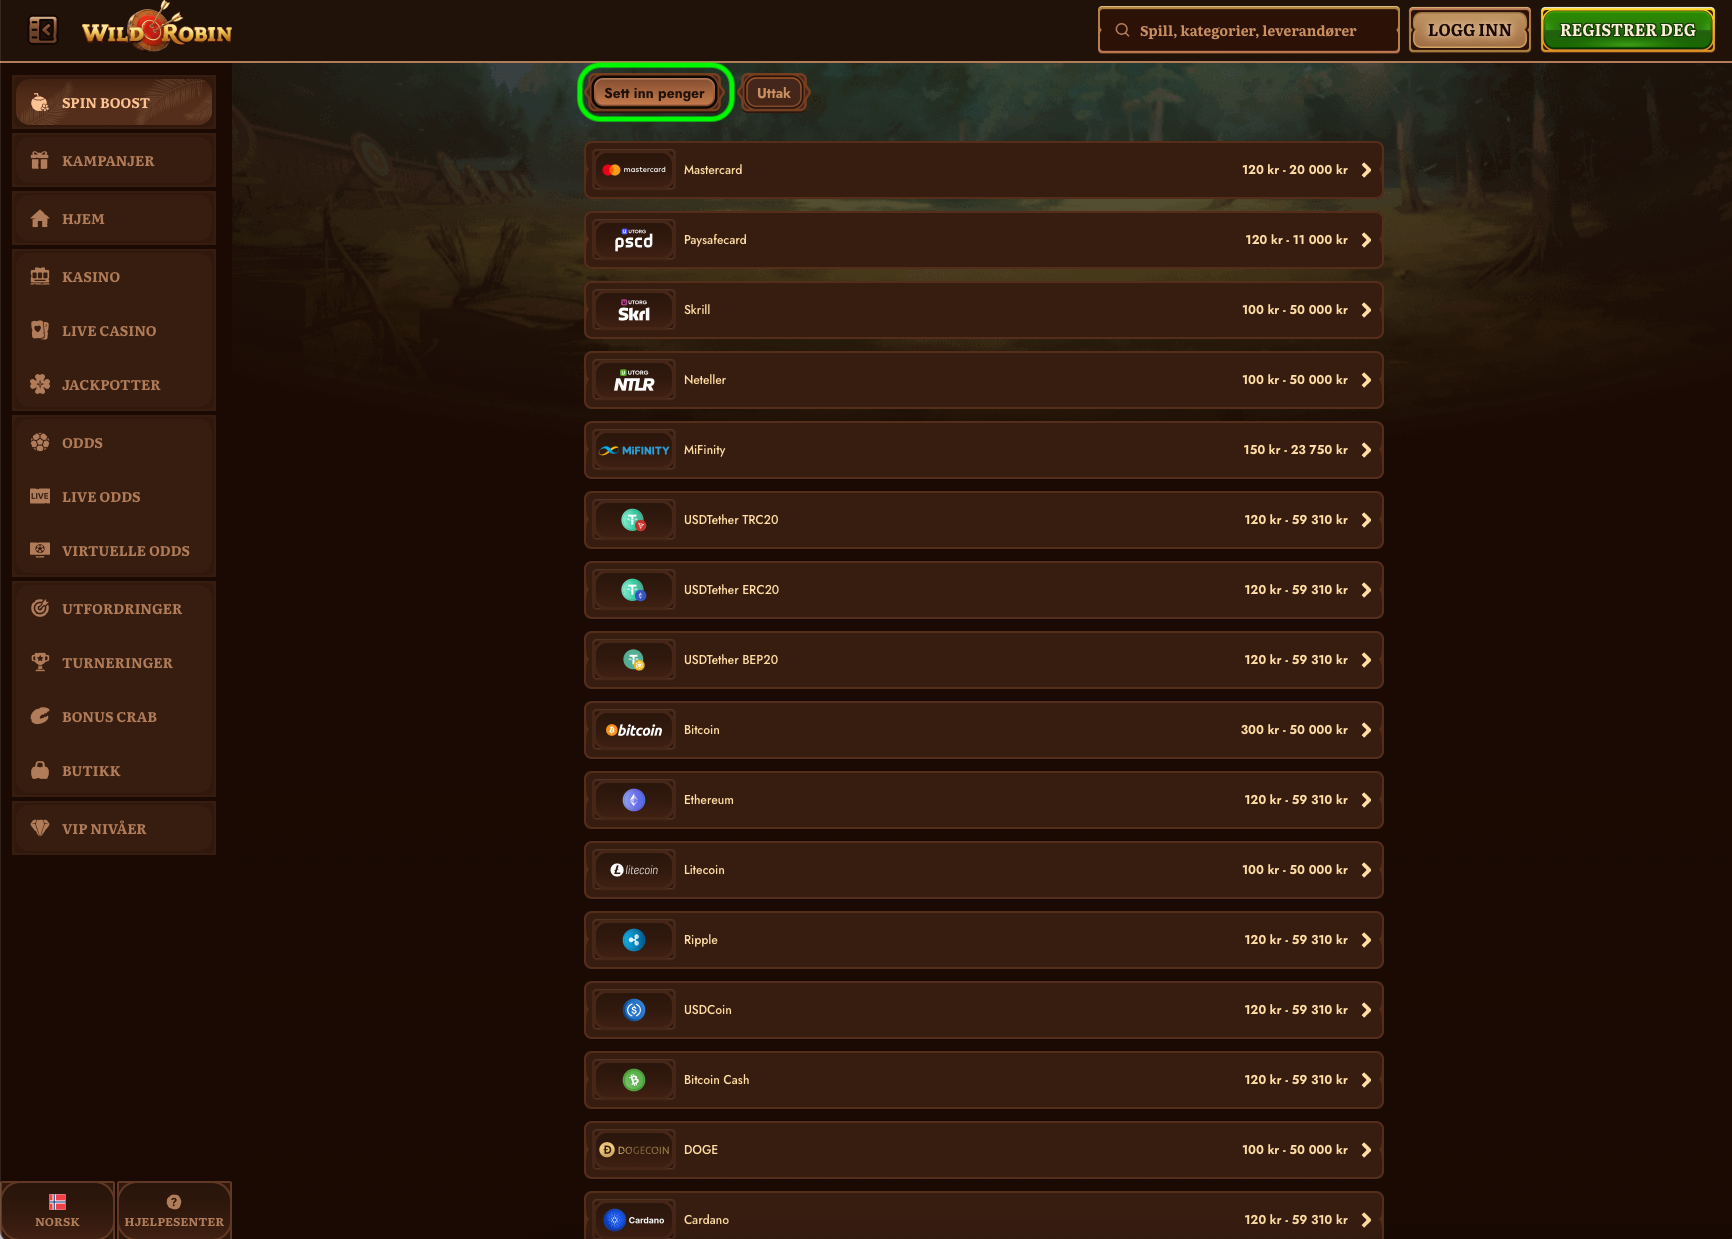The height and width of the screenshot is (1239, 1732).
Task: Open Jackpotter clover icon
Action: click(40, 384)
